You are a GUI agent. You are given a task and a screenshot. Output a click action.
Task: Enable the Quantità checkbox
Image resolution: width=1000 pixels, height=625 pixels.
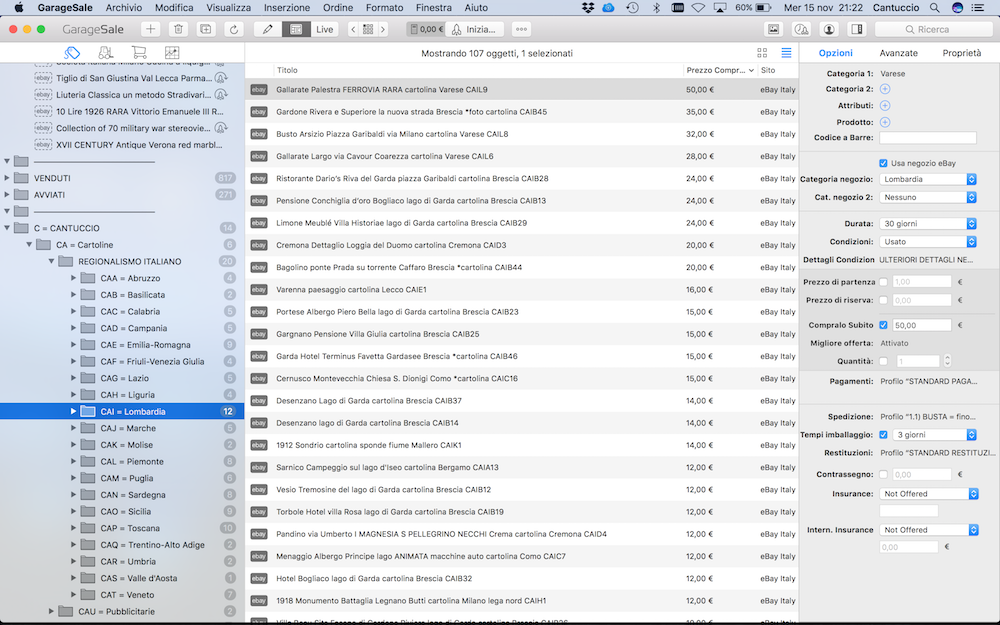pyautogui.click(x=883, y=362)
